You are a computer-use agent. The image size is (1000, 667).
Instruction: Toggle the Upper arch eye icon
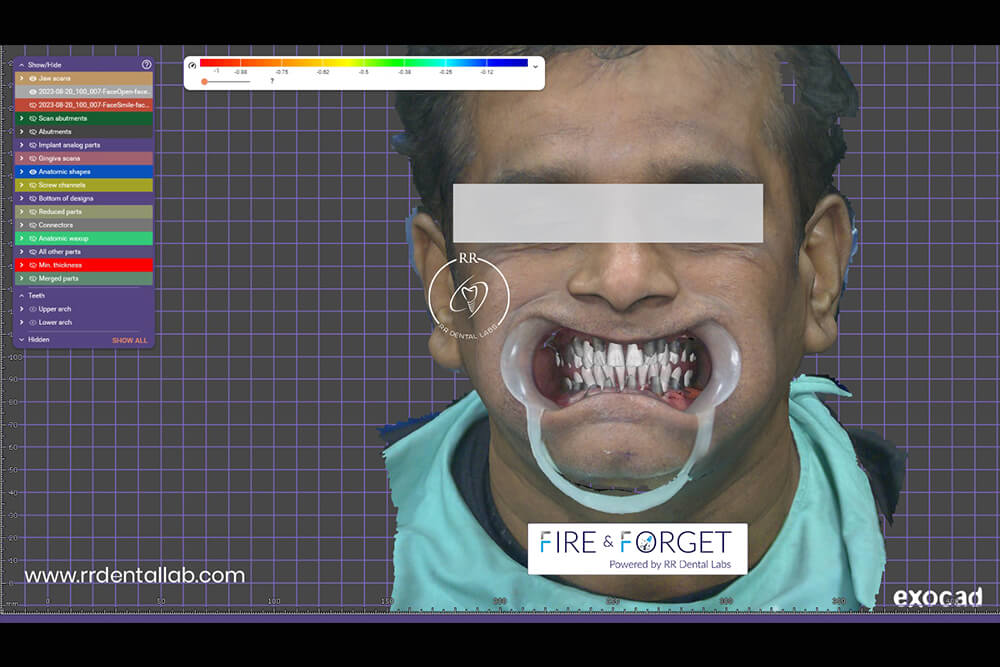coord(33,309)
